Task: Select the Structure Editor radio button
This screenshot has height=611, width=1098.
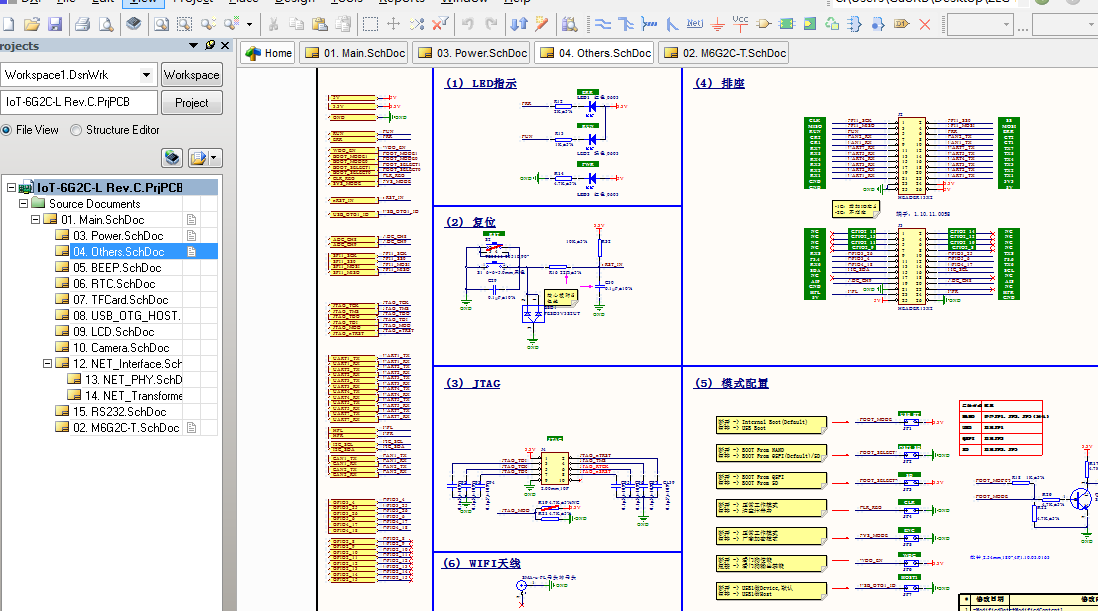Action: click(76, 130)
